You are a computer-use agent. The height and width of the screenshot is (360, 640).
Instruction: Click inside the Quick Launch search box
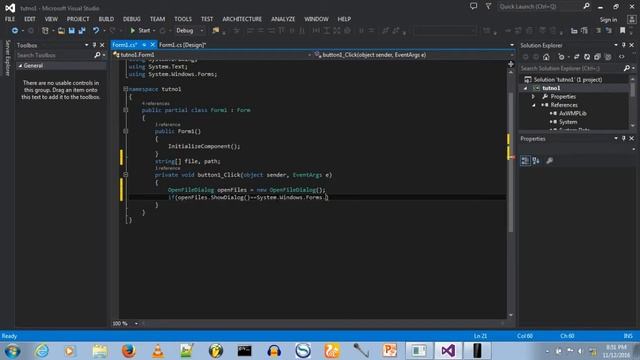(539, 7)
